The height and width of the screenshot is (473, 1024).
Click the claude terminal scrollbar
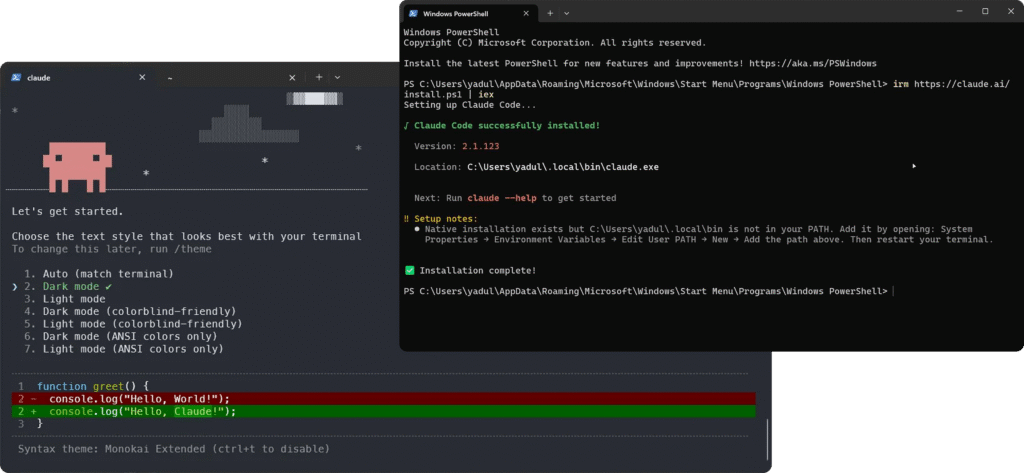(767, 440)
